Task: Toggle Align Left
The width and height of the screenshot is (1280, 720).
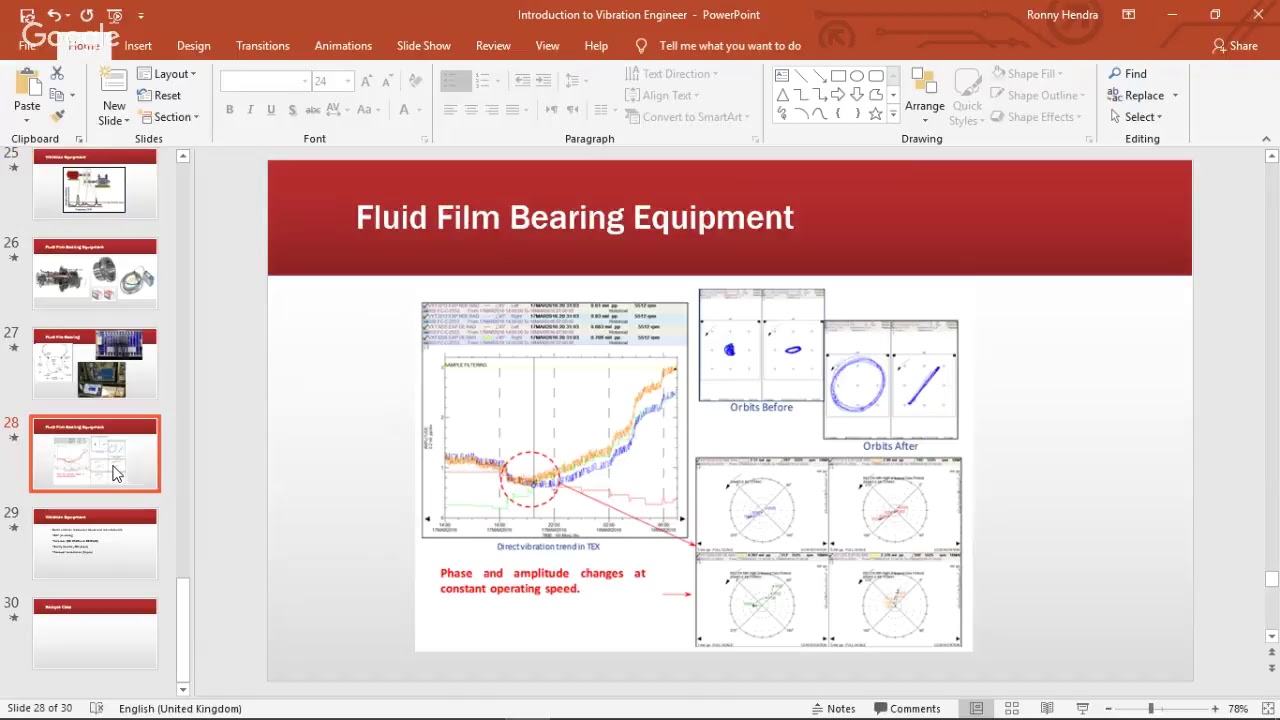Action: (x=450, y=110)
